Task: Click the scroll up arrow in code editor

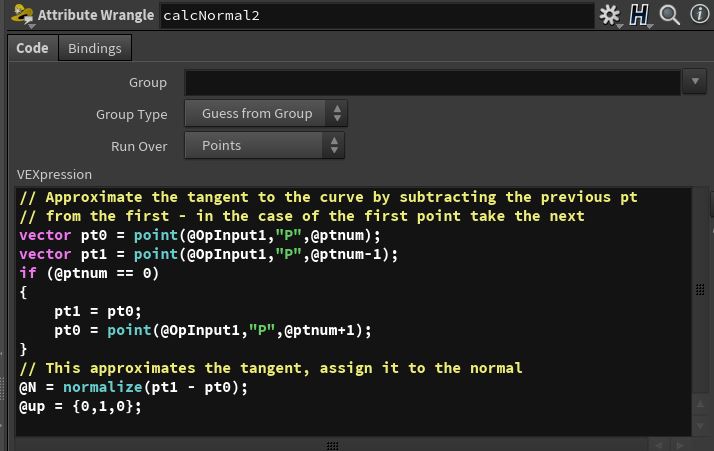Action: click(x=700, y=403)
